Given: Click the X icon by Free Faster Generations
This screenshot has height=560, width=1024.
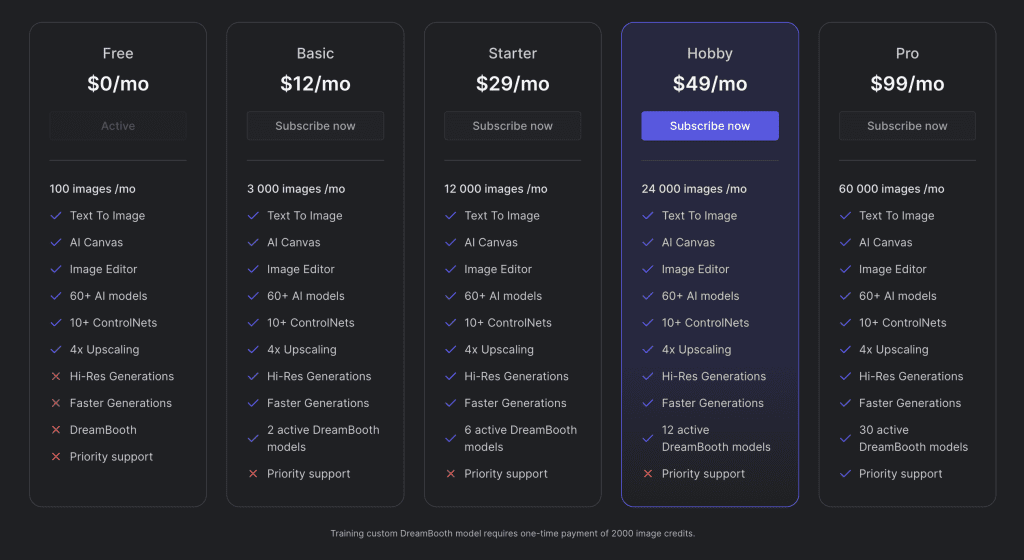Looking at the screenshot, I should click(56, 403).
